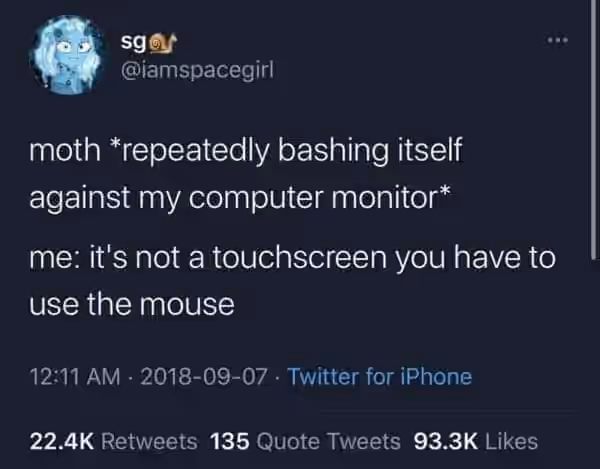Click the text "use the mouse"
This screenshot has width=600, height=469.
pyautogui.click(x=132, y=305)
